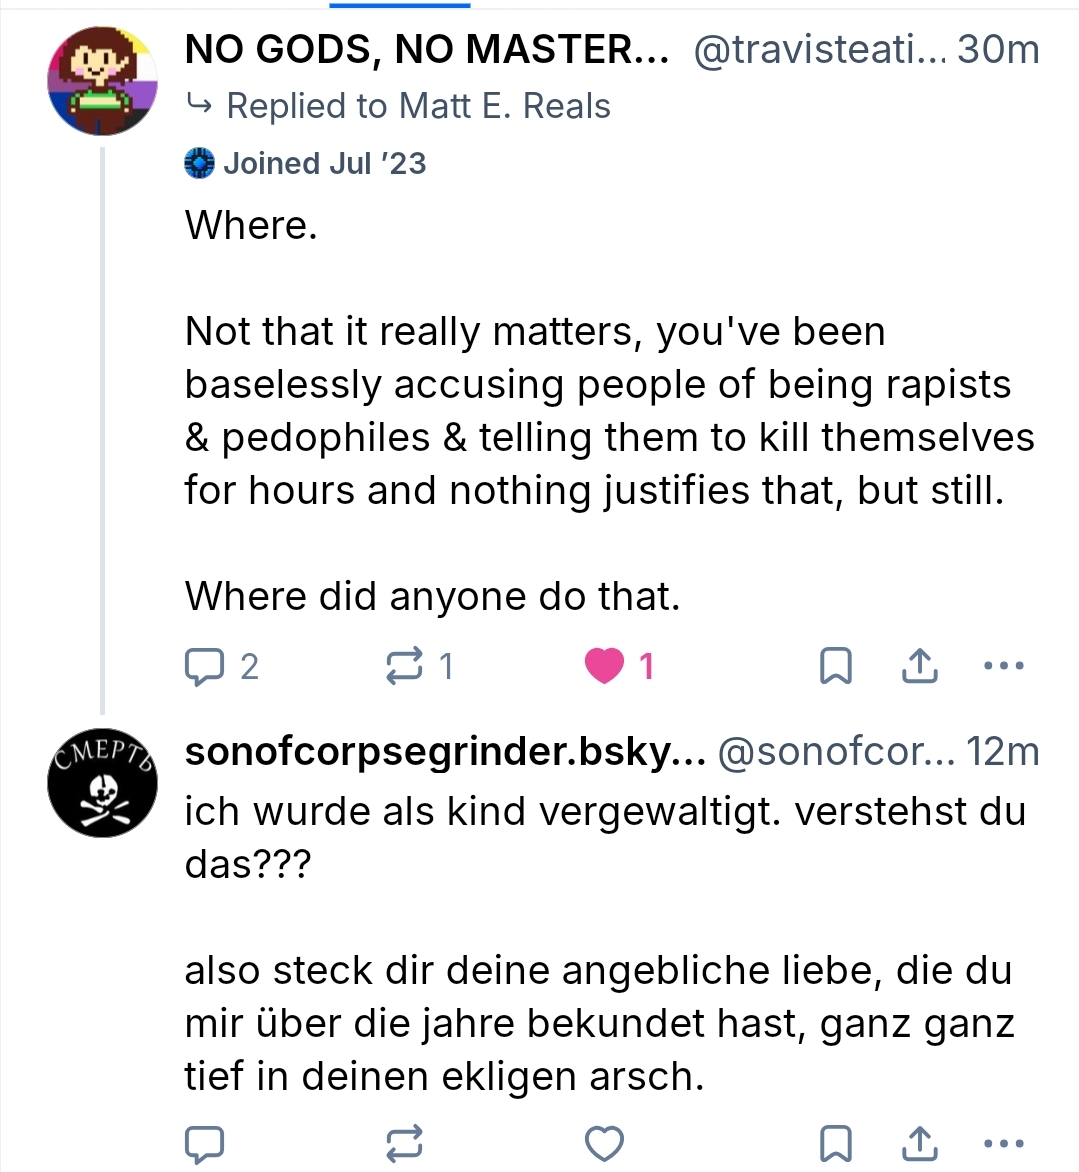Image resolution: width=1079 pixels, height=1172 pixels.
Task: Click the Joined Jul '23 badge icon
Action: pyautogui.click(x=200, y=163)
